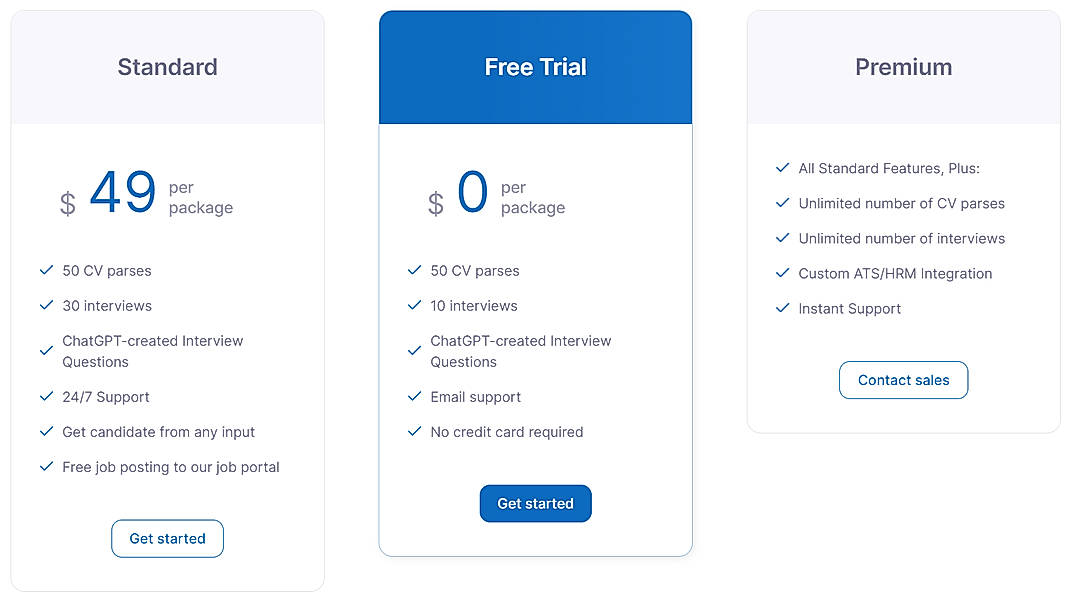Image resolution: width=1070 pixels, height=599 pixels.
Task: Click the checkmark next to 30 interviews
Action: pos(46,305)
